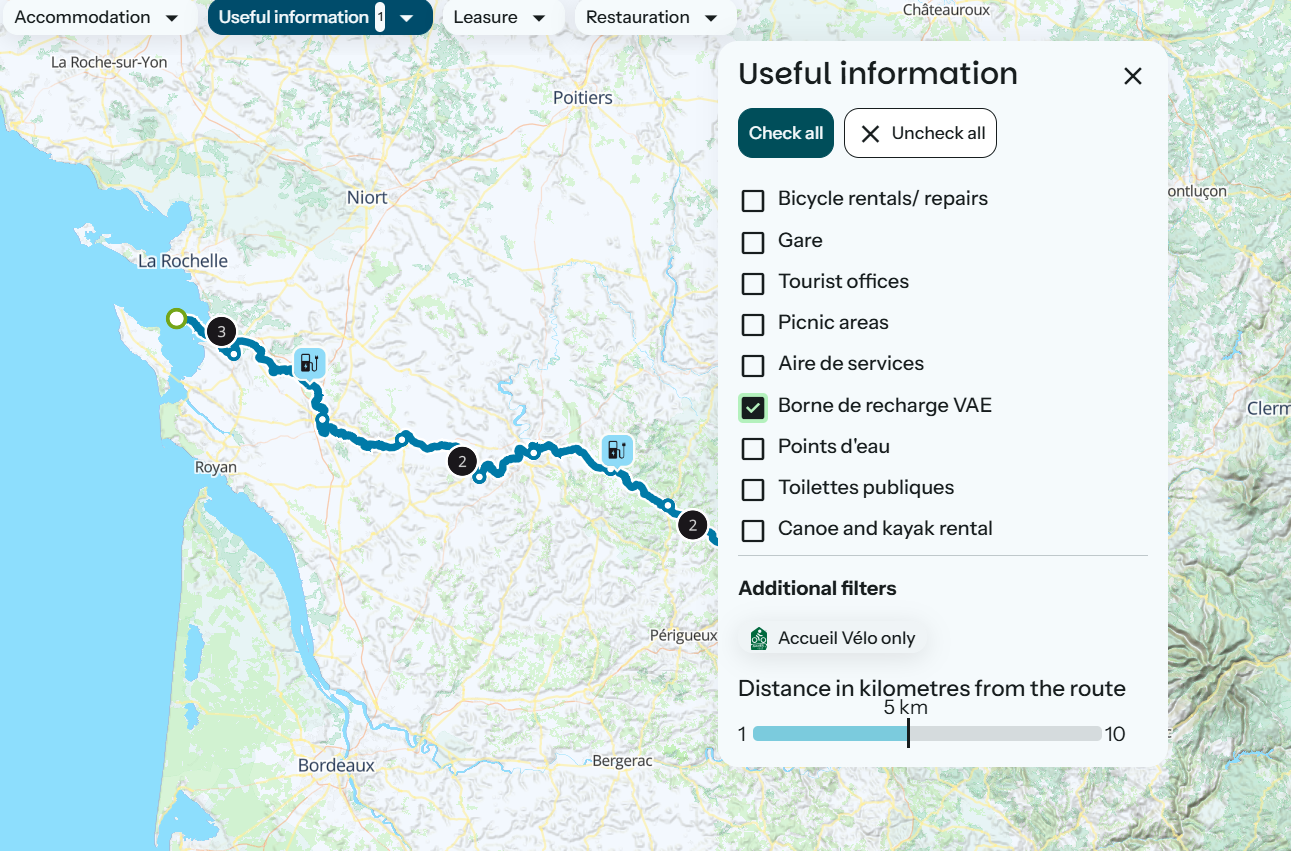This screenshot has width=1291, height=851.
Task: Toggle the Accueil Vélo only filter
Action: click(834, 638)
